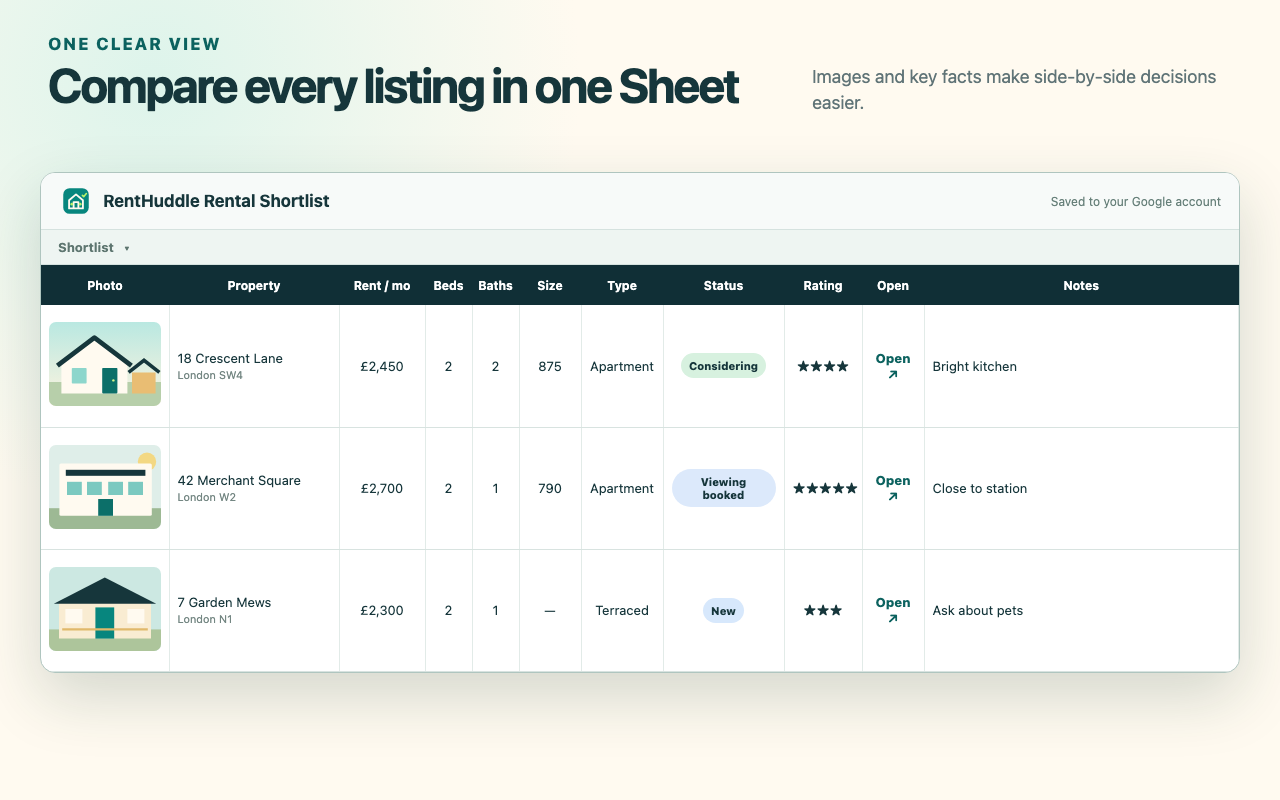This screenshot has height=800, width=1280.
Task: Select the 7 Garden Mews photo thumbnail
Action: pos(105,609)
